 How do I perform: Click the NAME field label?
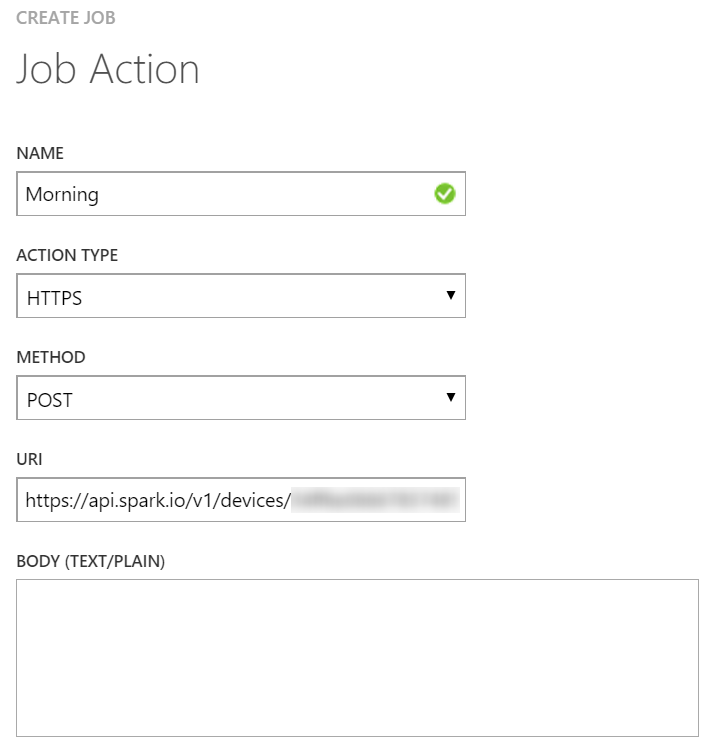click(40, 153)
